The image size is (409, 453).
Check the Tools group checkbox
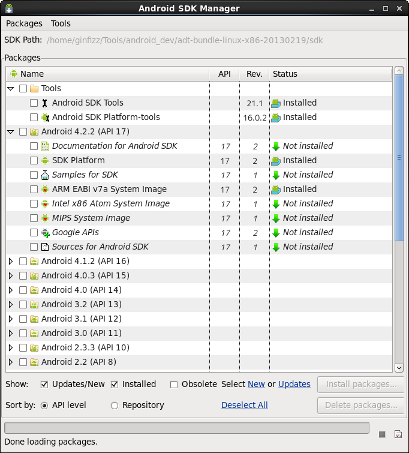[x=23, y=89]
